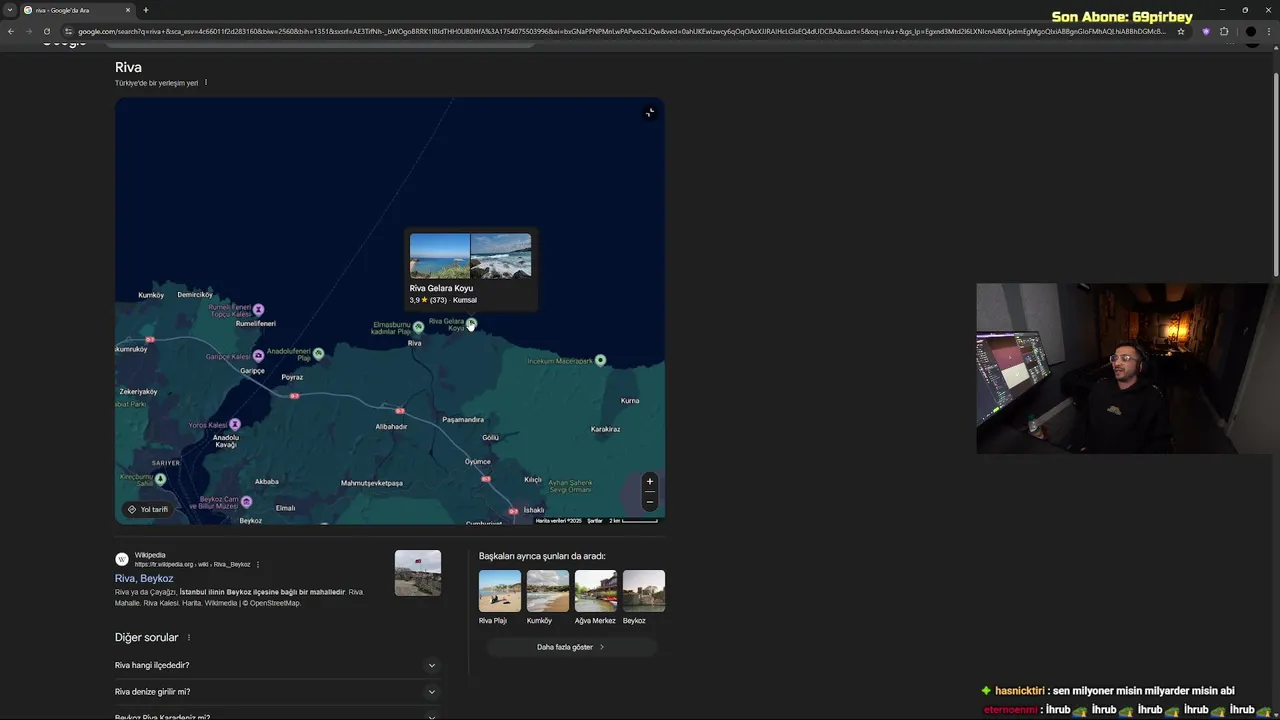
Task: Click the Kireçburnu Sahili map marker
Action: [x=160, y=479]
